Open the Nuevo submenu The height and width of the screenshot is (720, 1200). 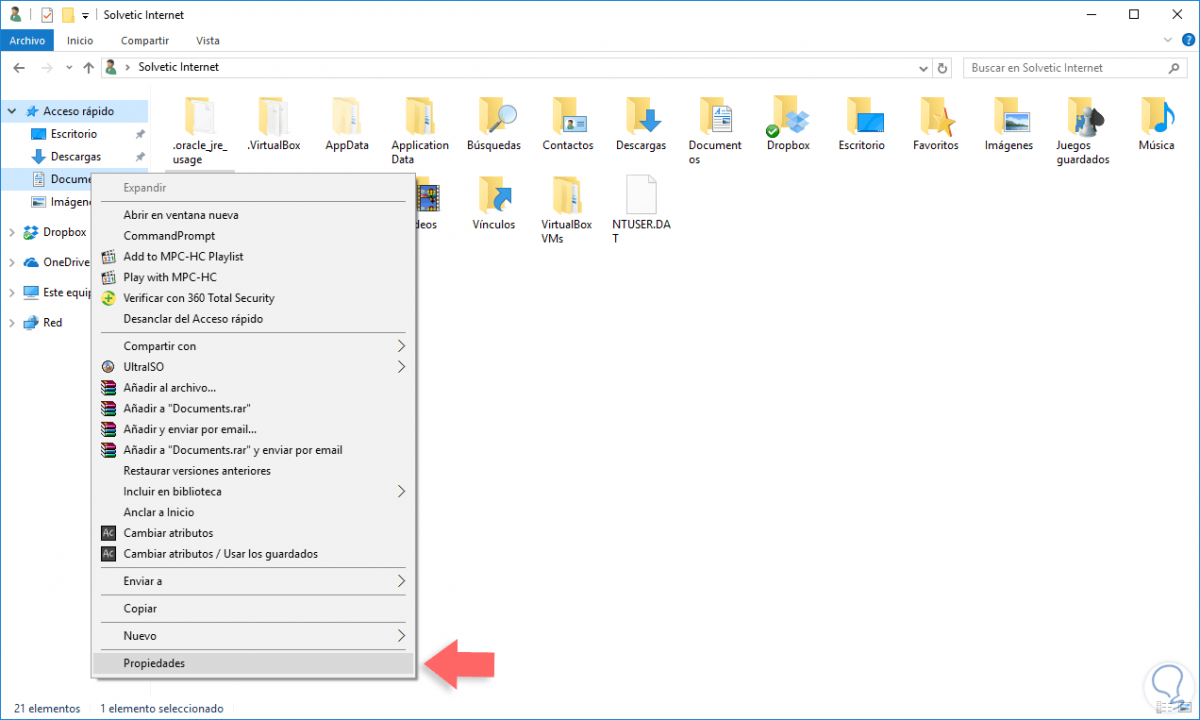pos(253,636)
